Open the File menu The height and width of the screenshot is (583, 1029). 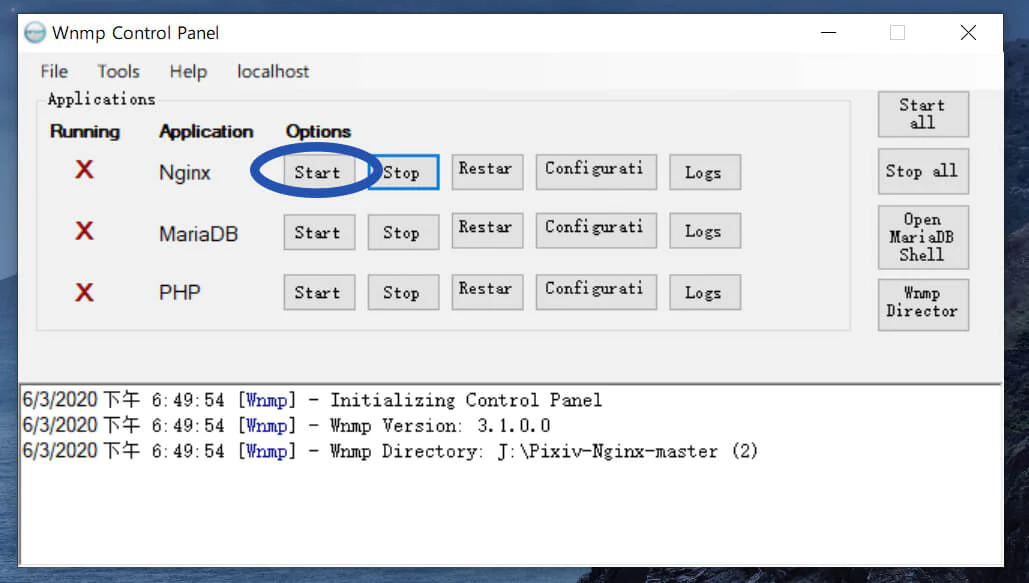[x=54, y=72]
